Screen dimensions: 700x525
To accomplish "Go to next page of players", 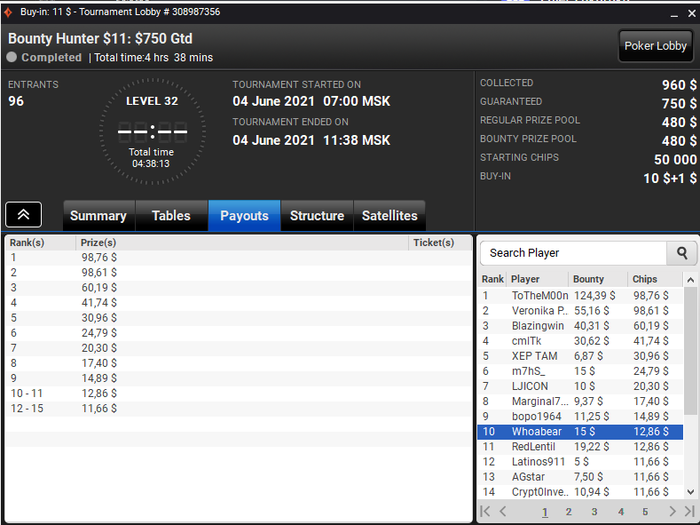I will click(672, 511).
